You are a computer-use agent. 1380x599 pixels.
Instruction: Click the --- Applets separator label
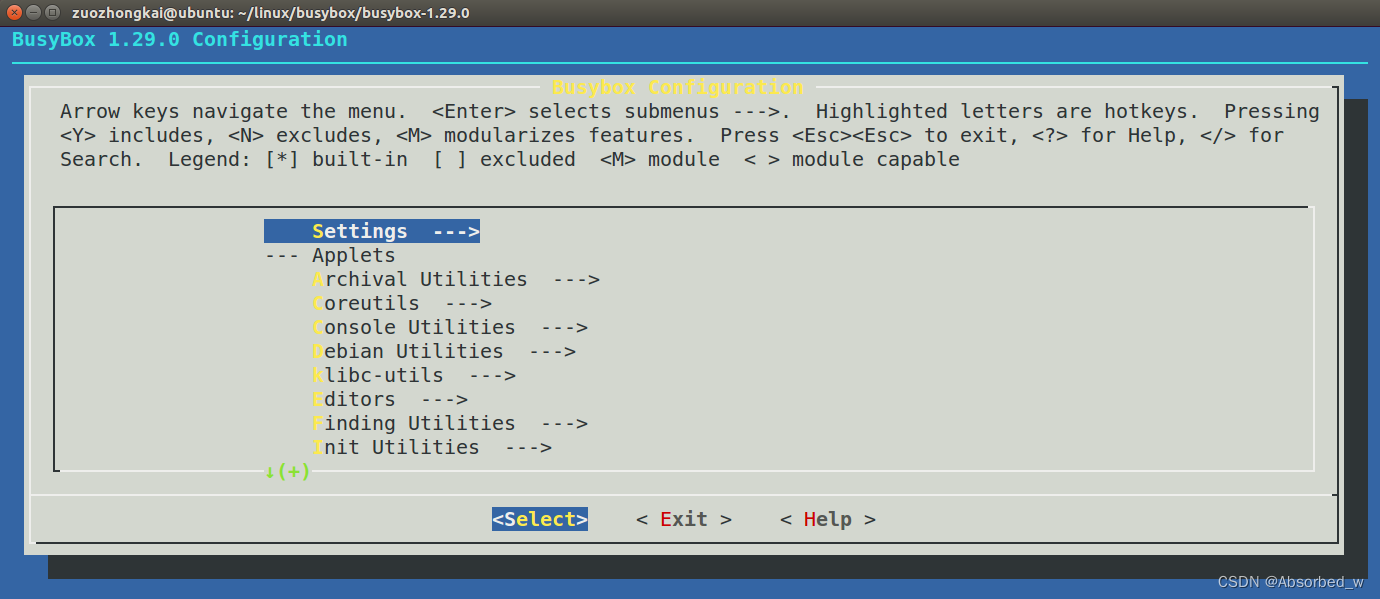(330, 255)
